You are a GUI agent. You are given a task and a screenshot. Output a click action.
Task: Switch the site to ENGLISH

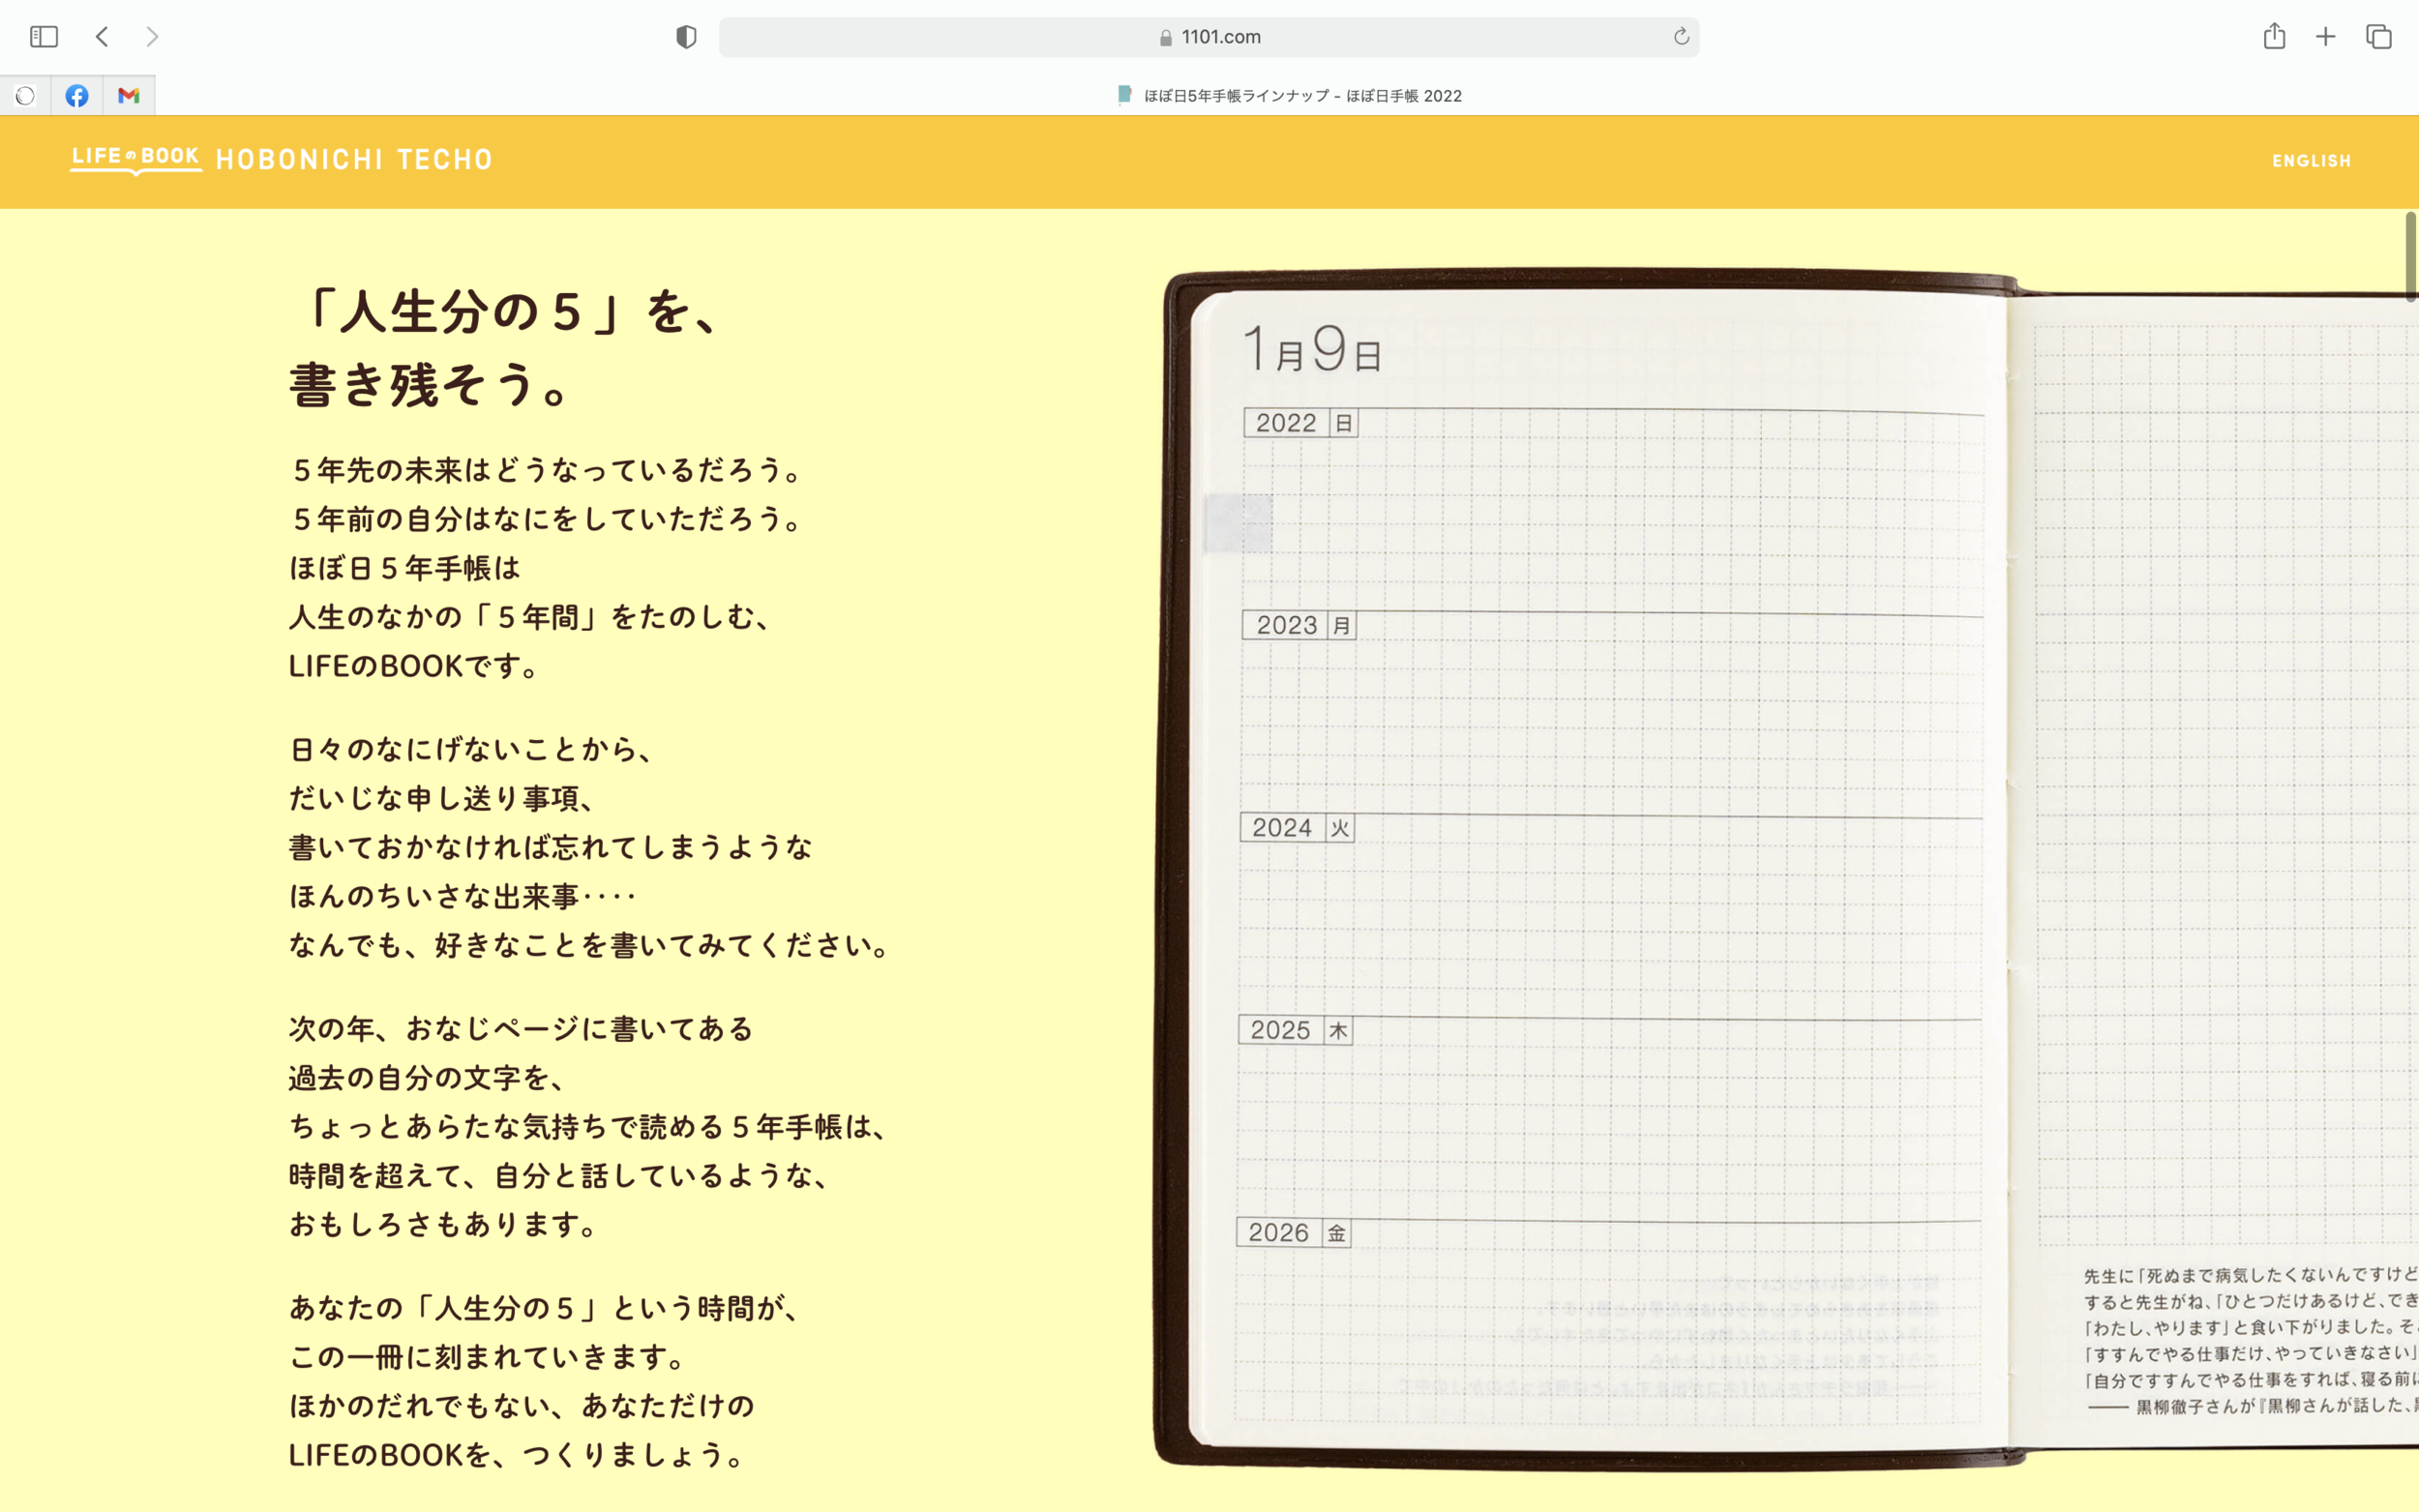pos(2311,161)
